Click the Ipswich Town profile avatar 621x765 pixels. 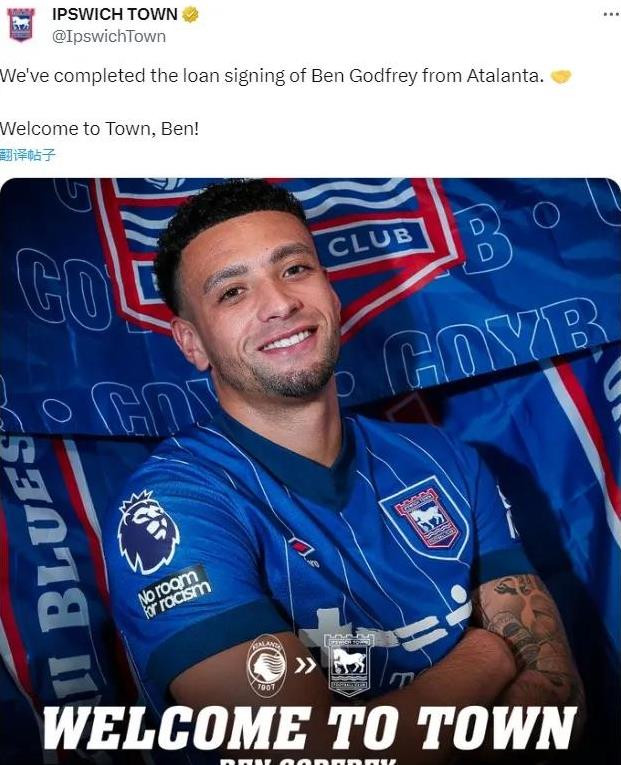[x=20, y=24]
